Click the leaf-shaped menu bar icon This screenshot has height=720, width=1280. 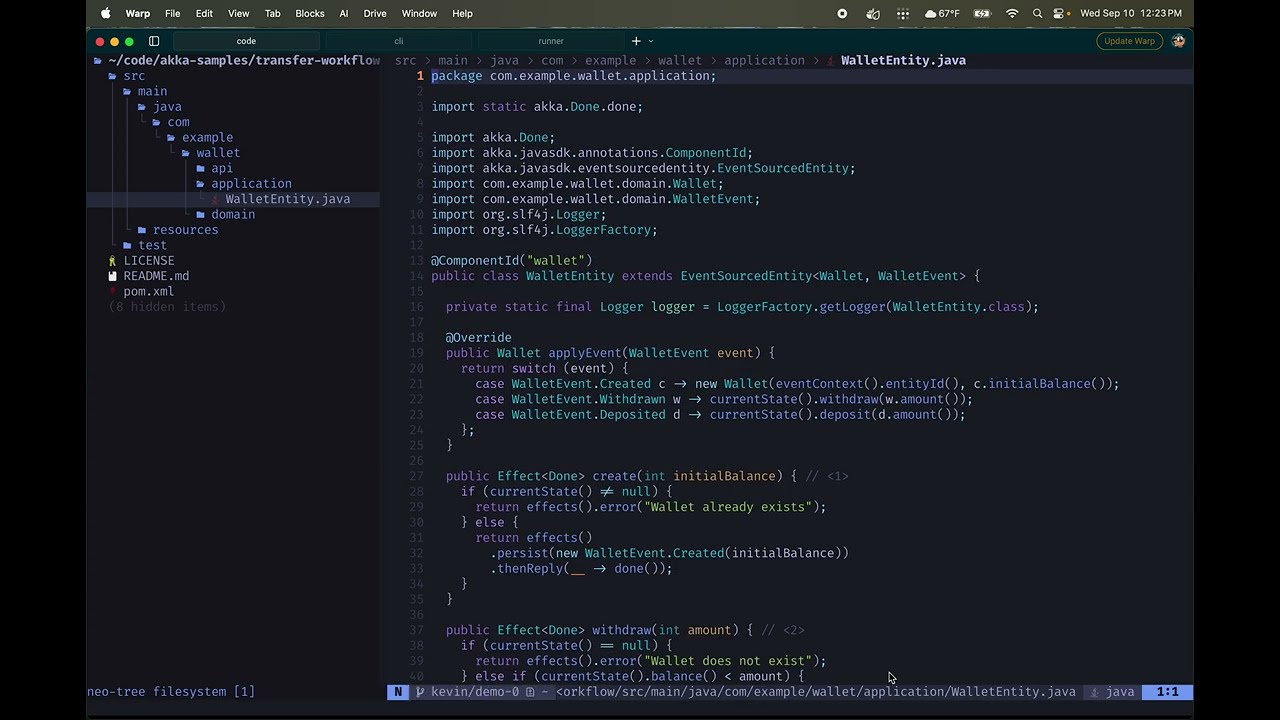point(873,13)
